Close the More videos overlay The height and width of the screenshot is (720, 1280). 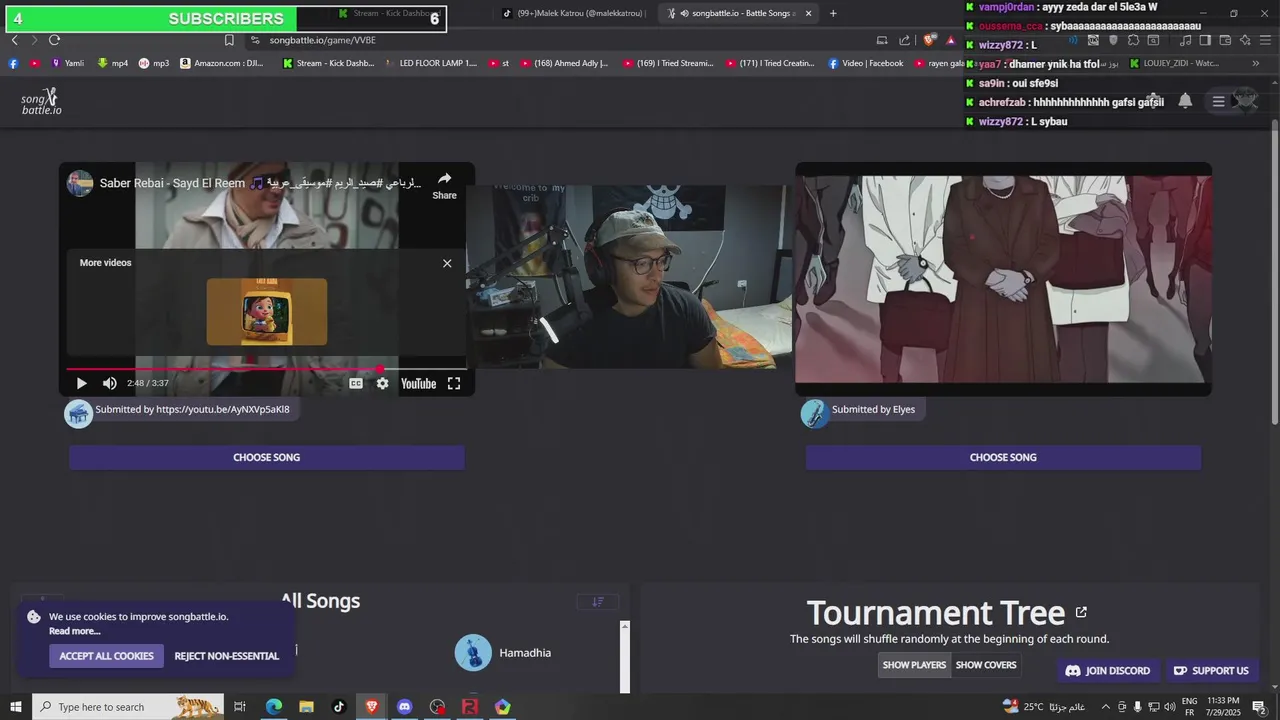(447, 263)
